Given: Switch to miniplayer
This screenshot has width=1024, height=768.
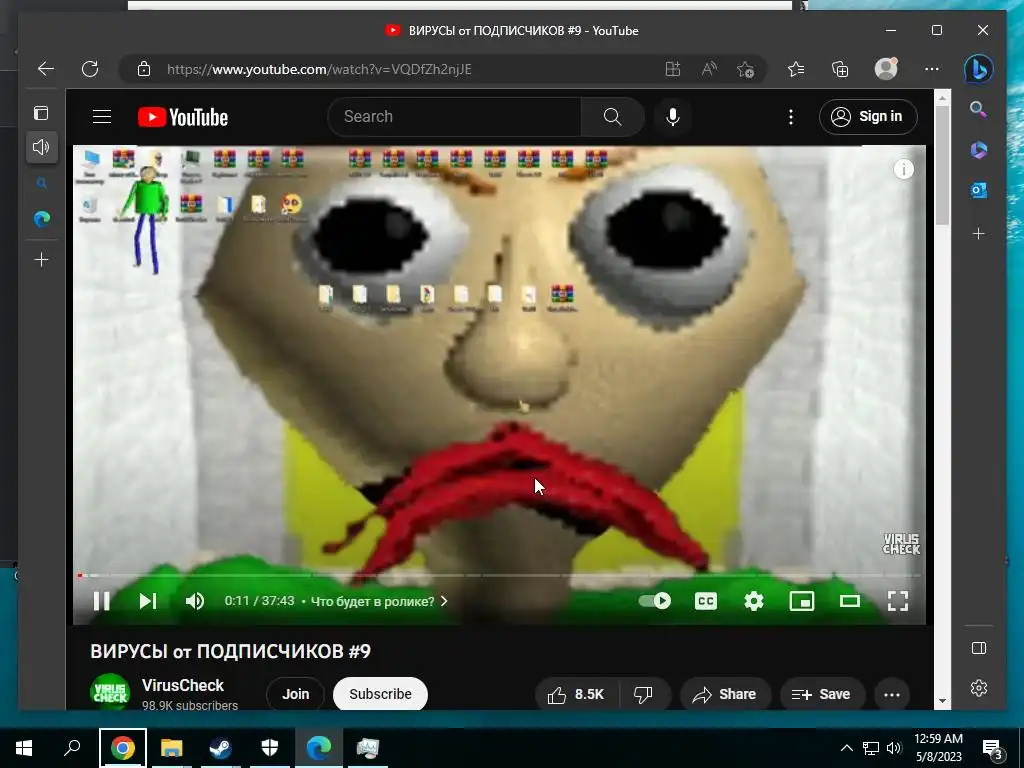Looking at the screenshot, I should [x=802, y=601].
